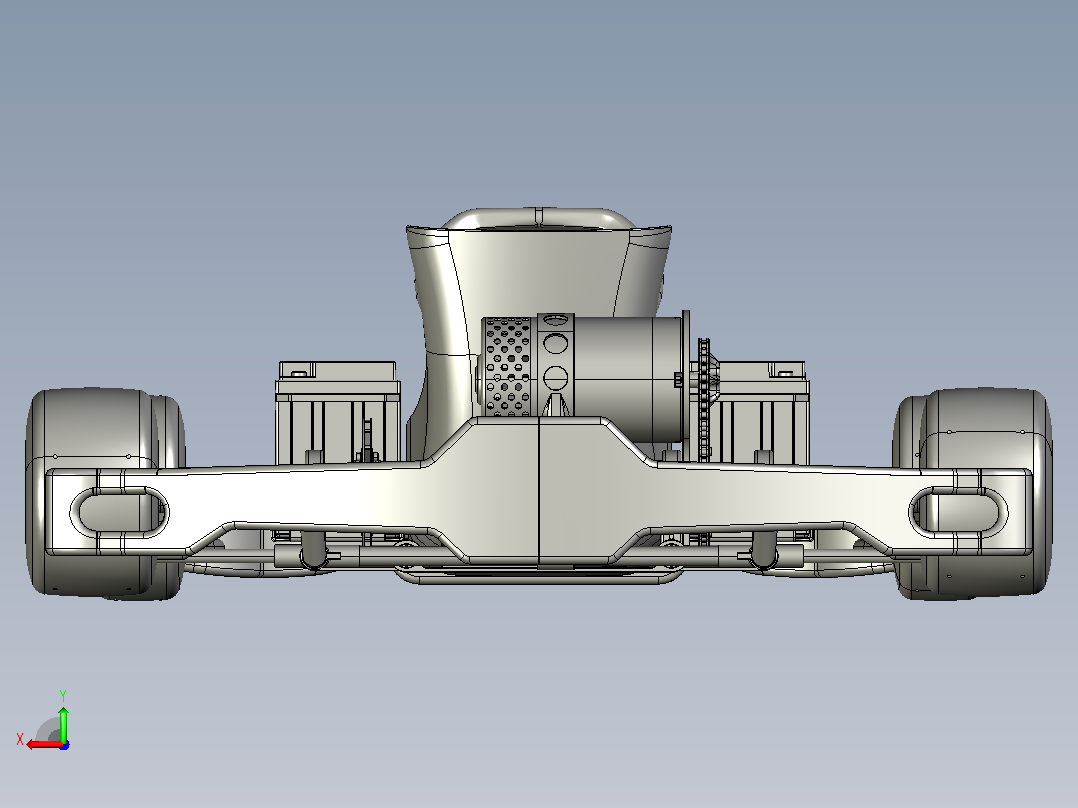The height and width of the screenshot is (808, 1078).
Task: Click the red X axis arrow of the triad
Action: click(44, 745)
